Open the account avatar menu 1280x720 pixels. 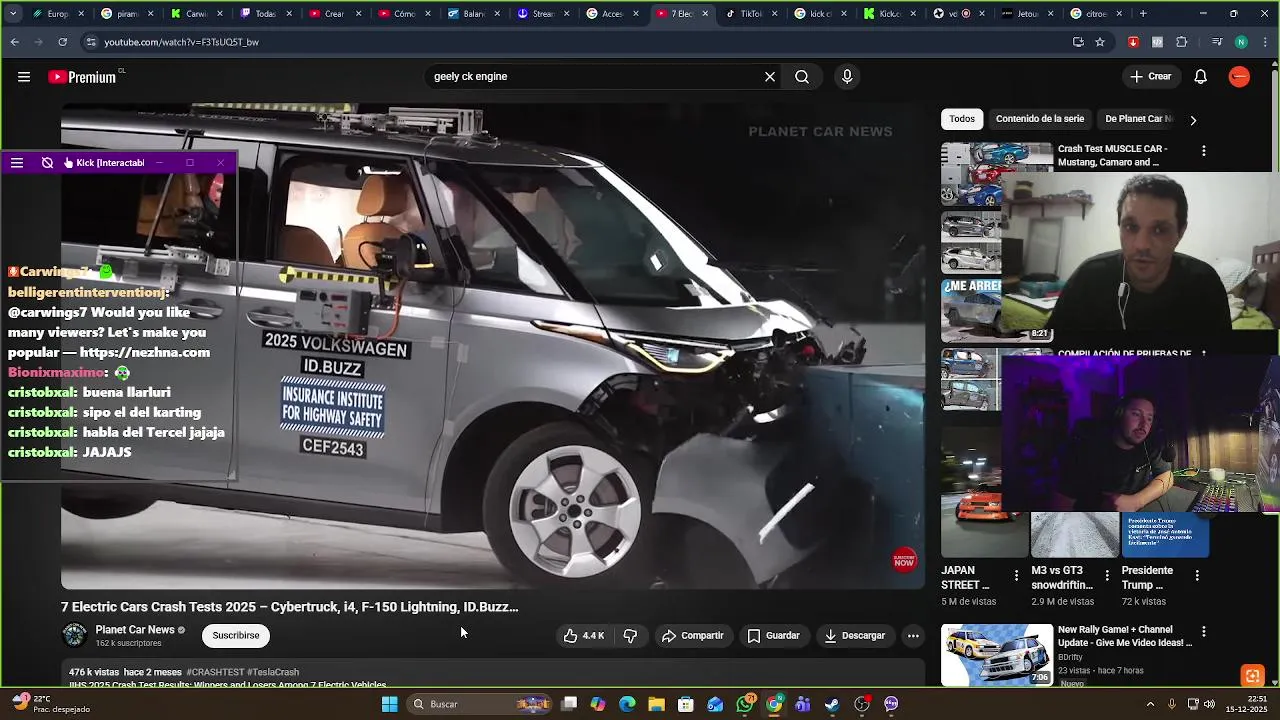tap(1239, 77)
